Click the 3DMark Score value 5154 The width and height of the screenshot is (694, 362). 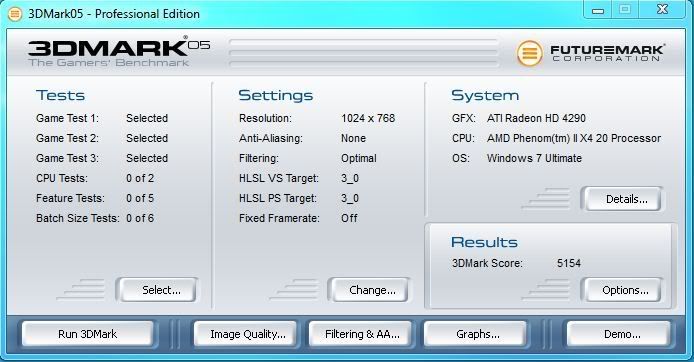(x=569, y=263)
